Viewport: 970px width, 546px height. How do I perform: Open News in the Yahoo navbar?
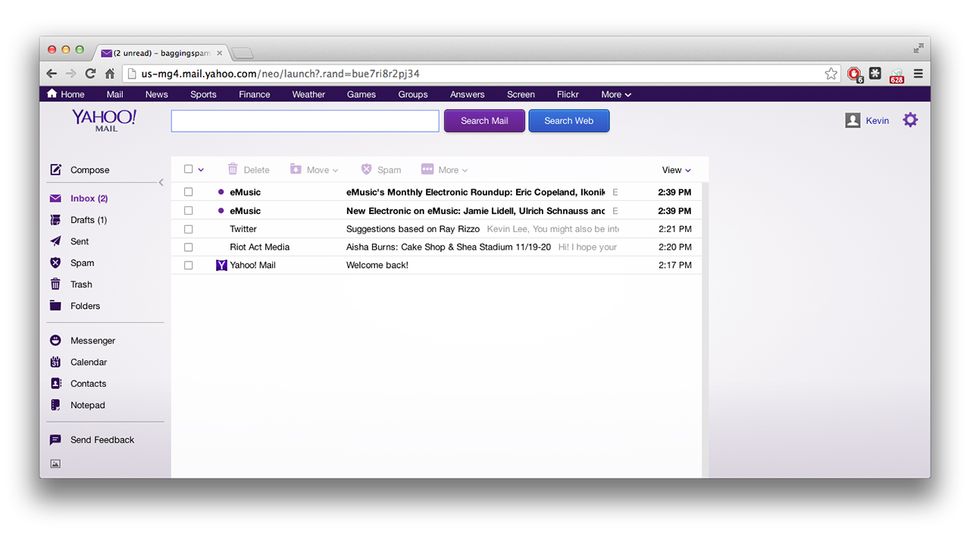(x=157, y=95)
